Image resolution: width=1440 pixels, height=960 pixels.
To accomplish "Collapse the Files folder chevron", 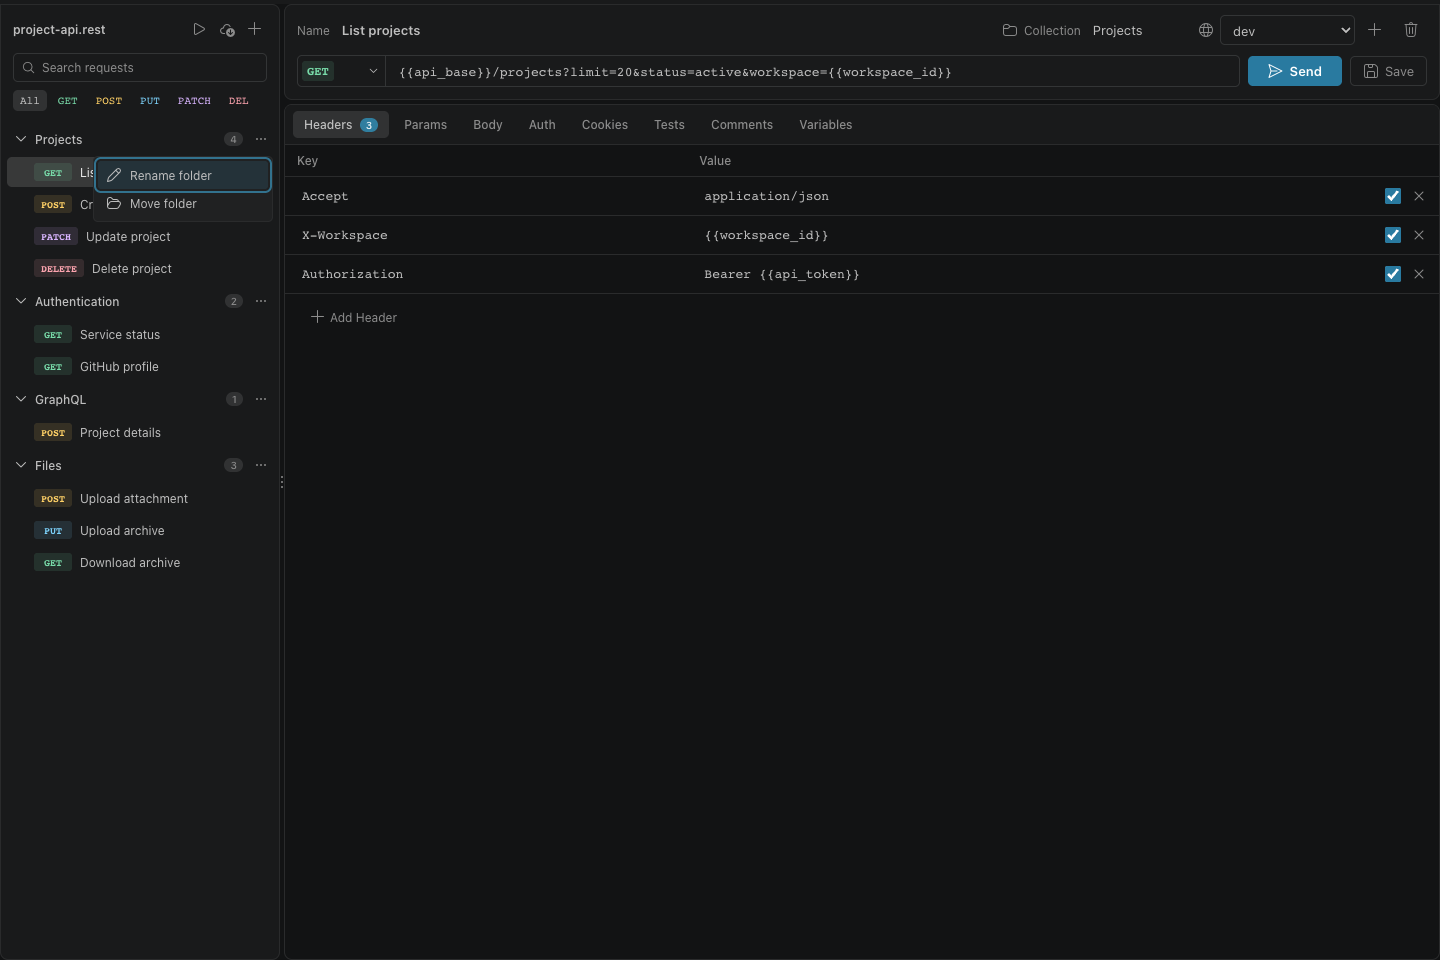I will (21, 465).
